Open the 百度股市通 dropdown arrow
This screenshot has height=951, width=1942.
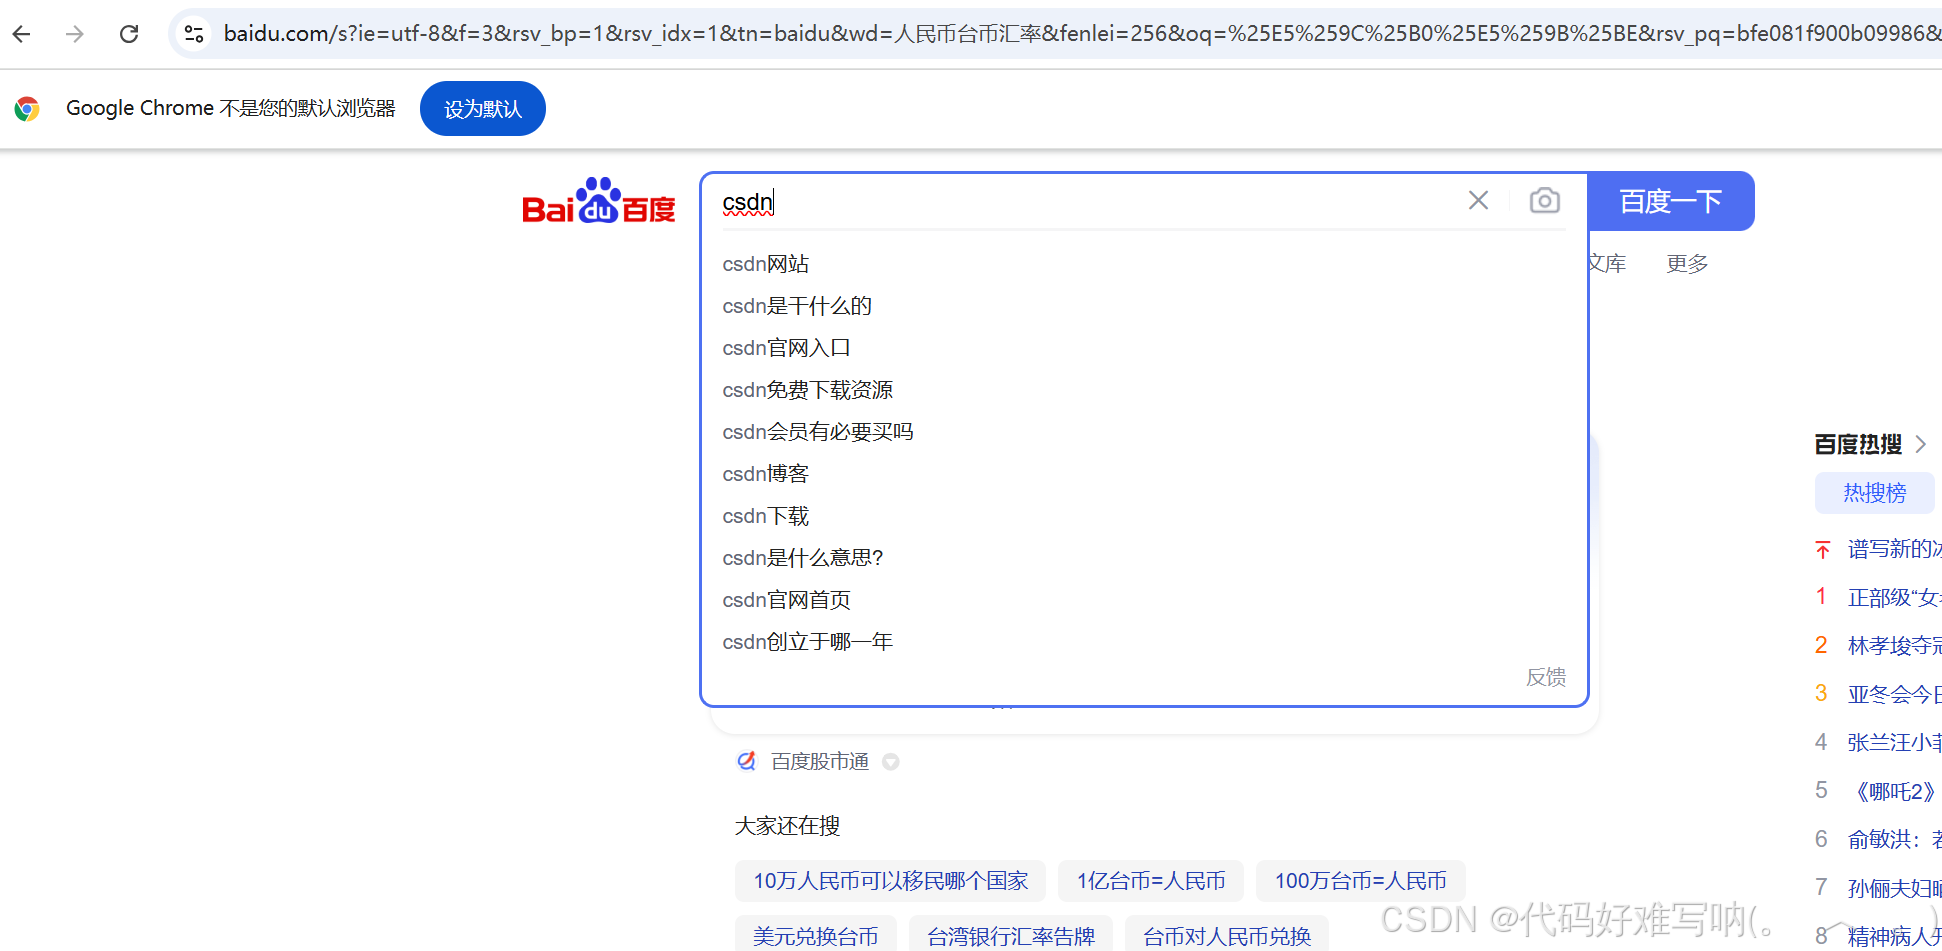[891, 761]
